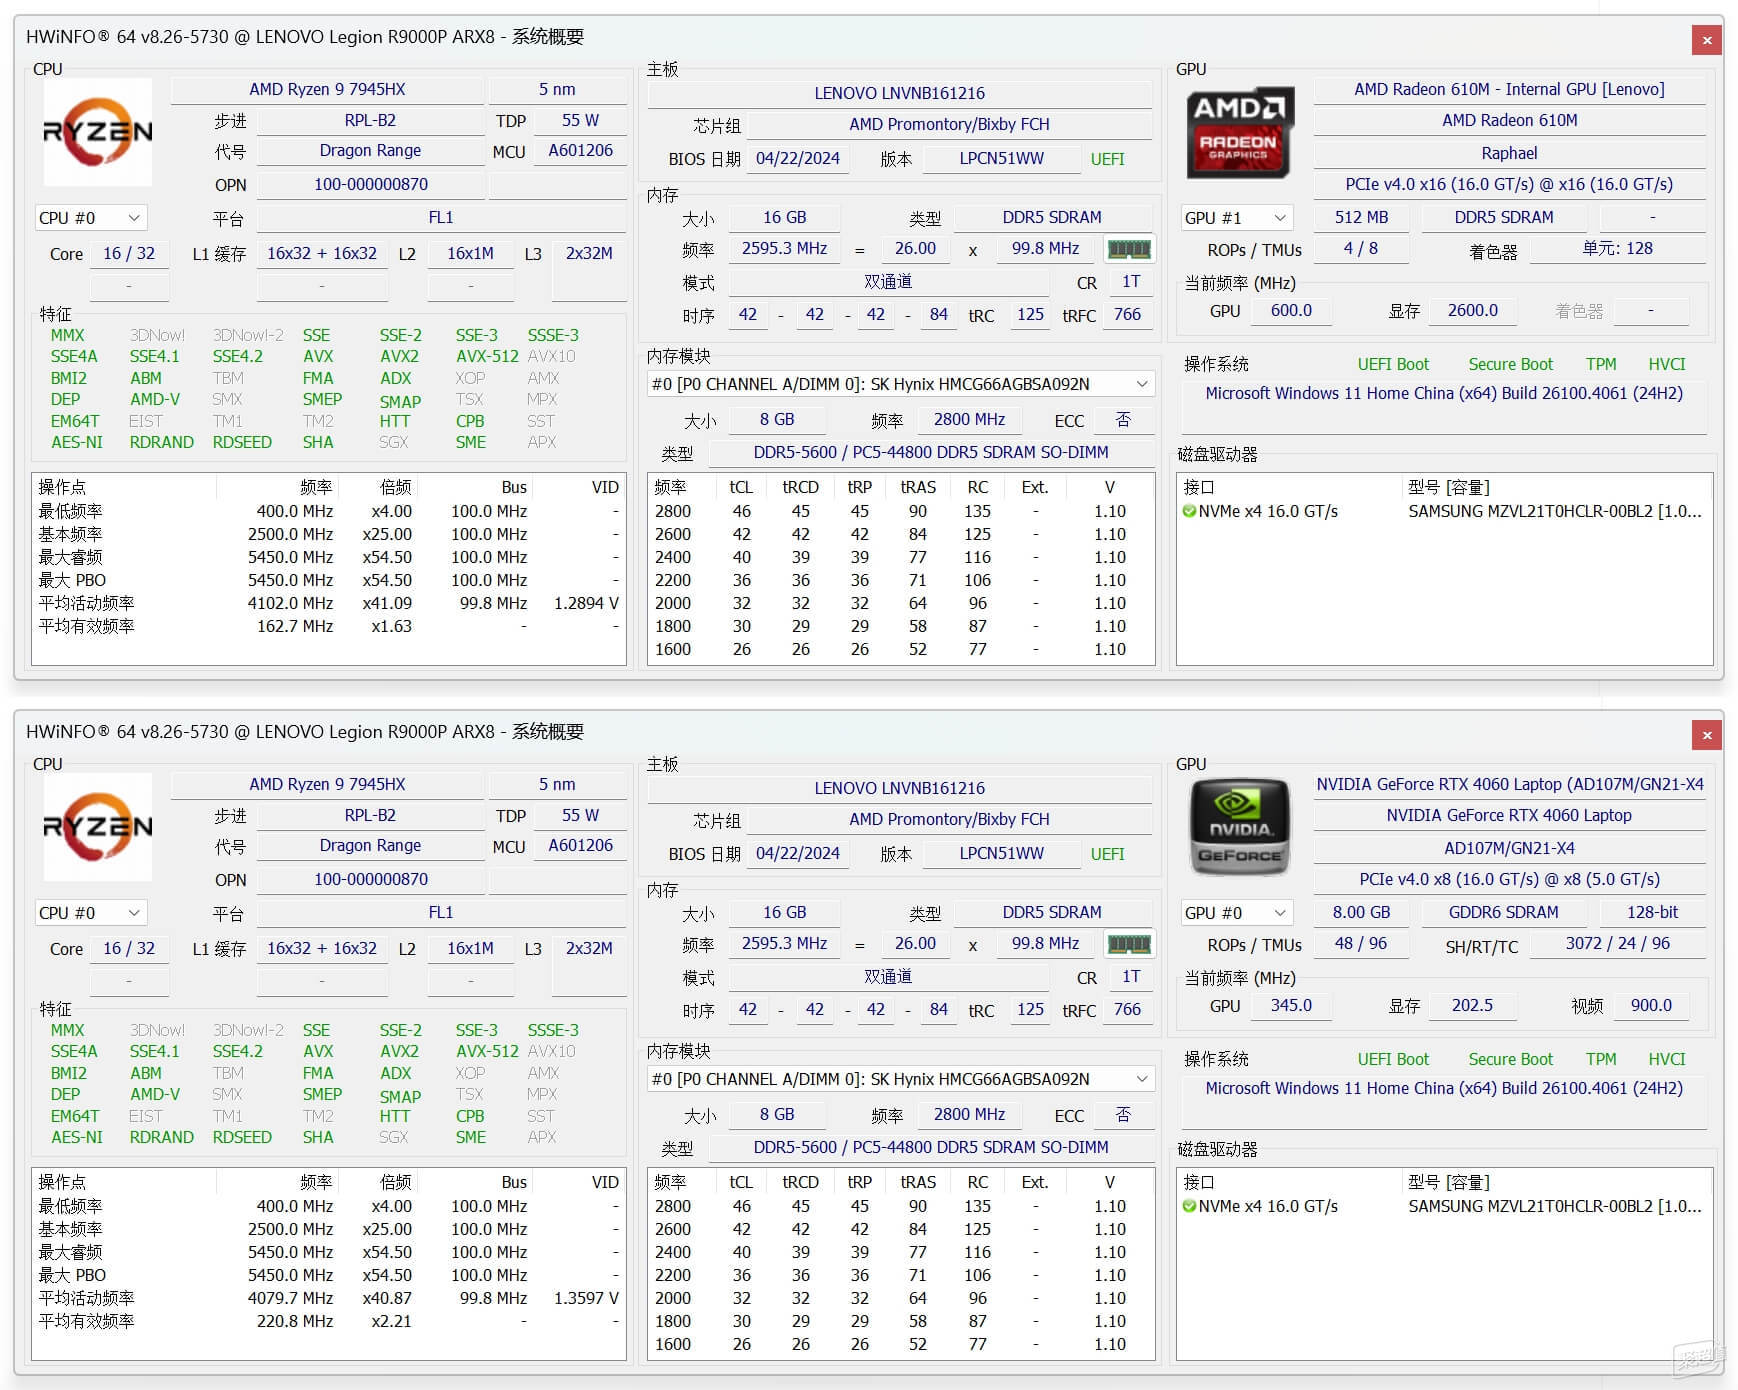Click the video memory clock '202.5'
The height and width of the screenshot is (1390, 1738).
coord(1472,1005)
